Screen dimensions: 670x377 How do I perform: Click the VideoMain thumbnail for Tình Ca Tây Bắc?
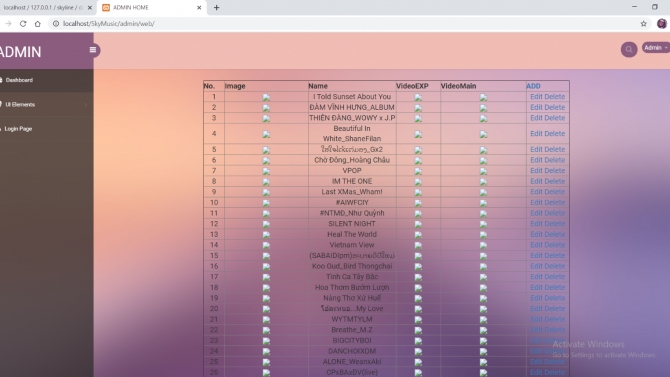point(483,277)
